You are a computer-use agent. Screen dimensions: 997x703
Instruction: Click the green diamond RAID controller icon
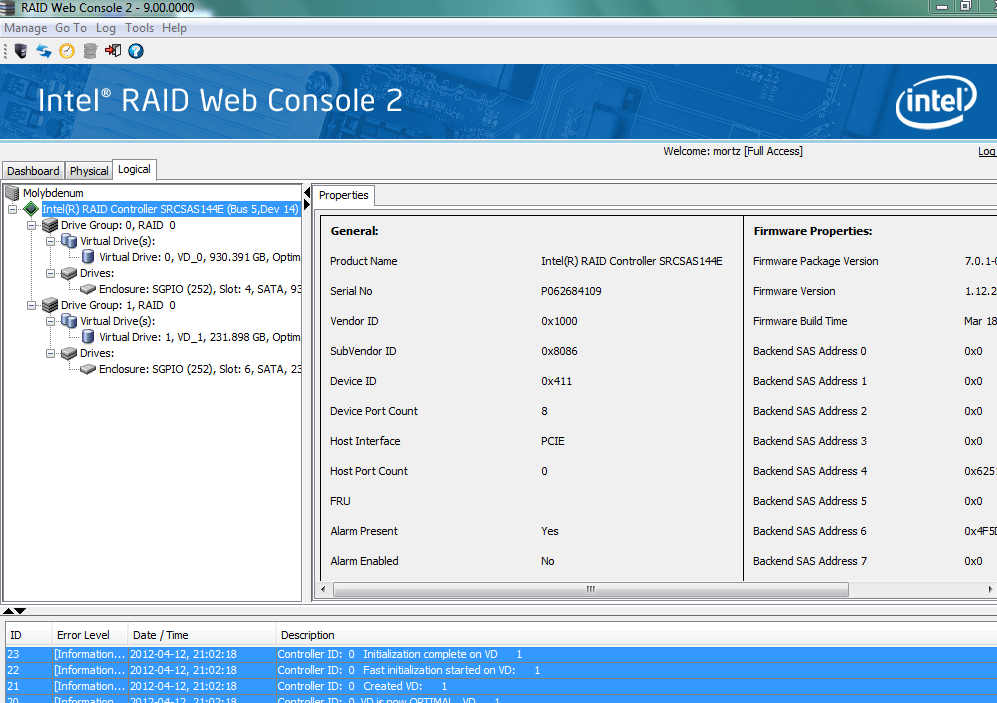(31, 208)
